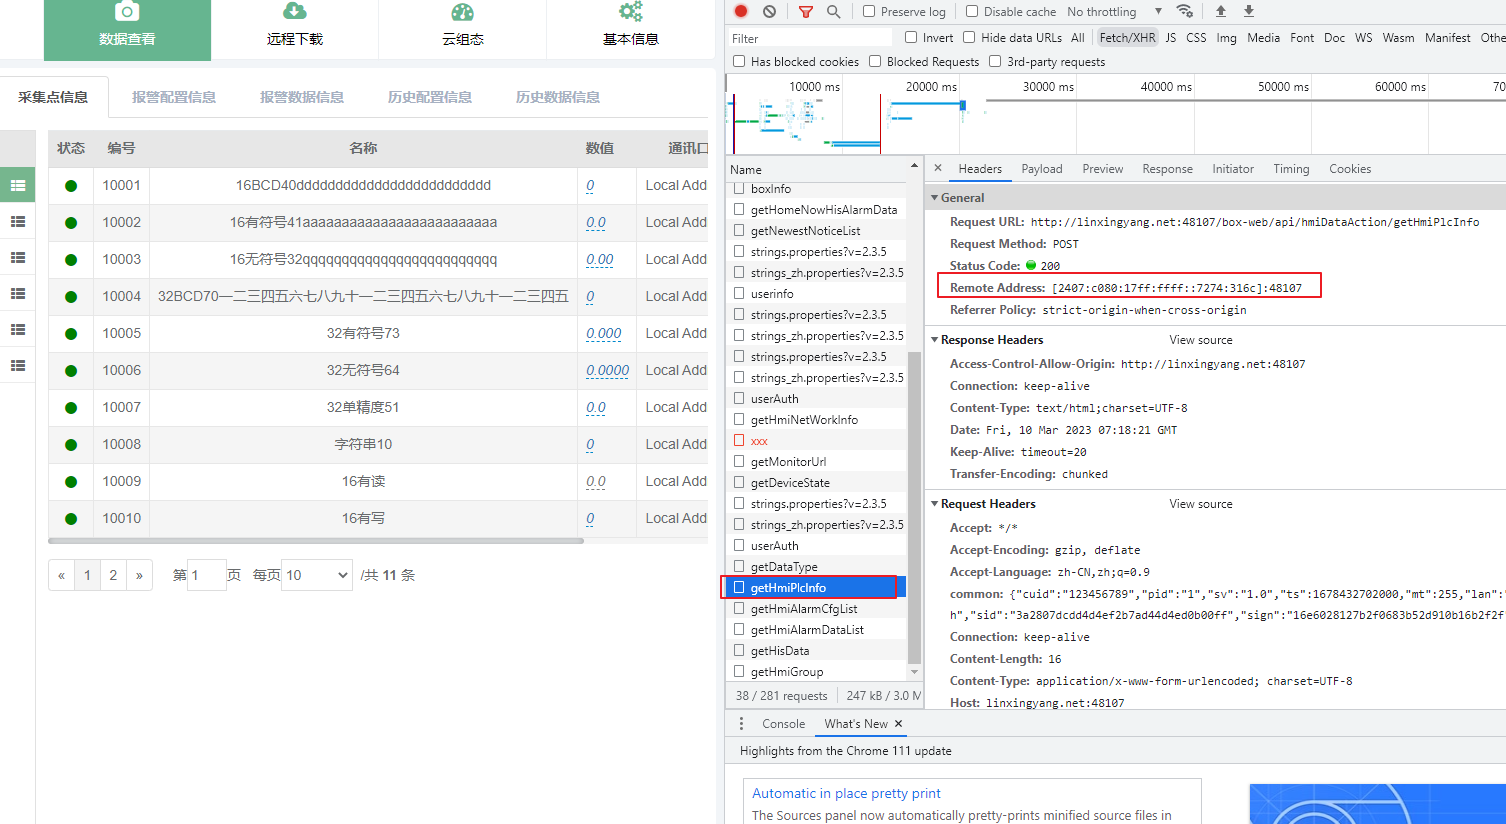Check the Disable cache option
1506x824 pixels.
click(x=972, y=12)
